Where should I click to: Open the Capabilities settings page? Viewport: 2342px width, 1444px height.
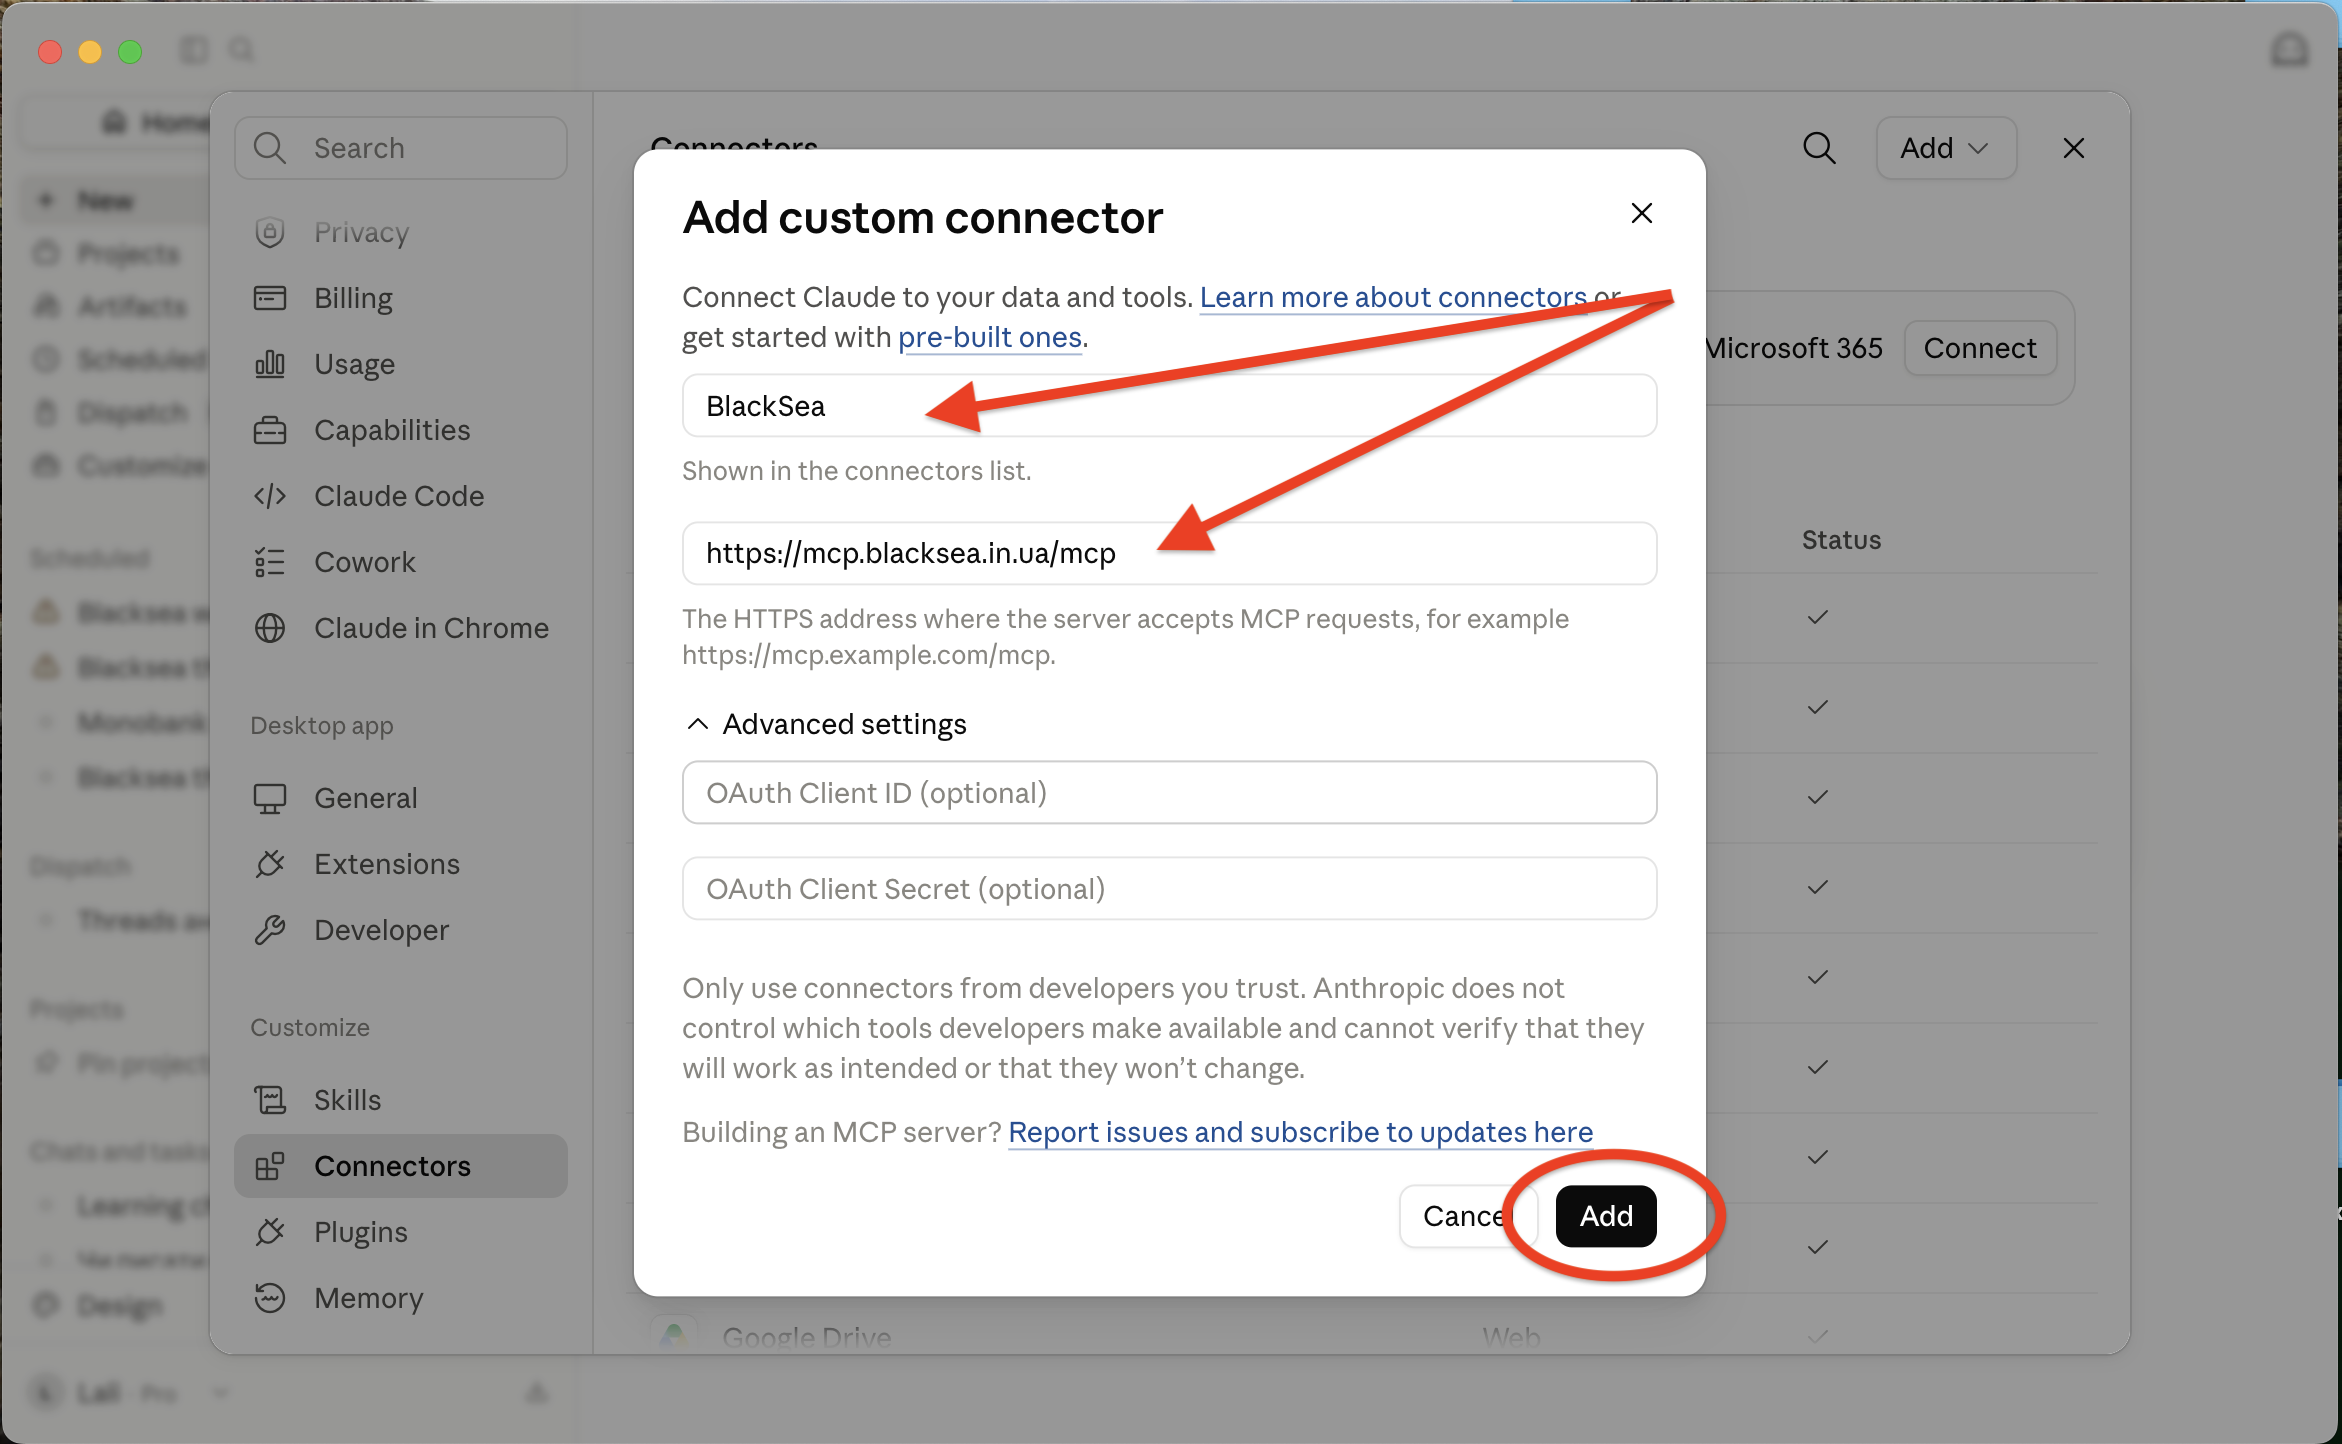[x=401, y=430]
